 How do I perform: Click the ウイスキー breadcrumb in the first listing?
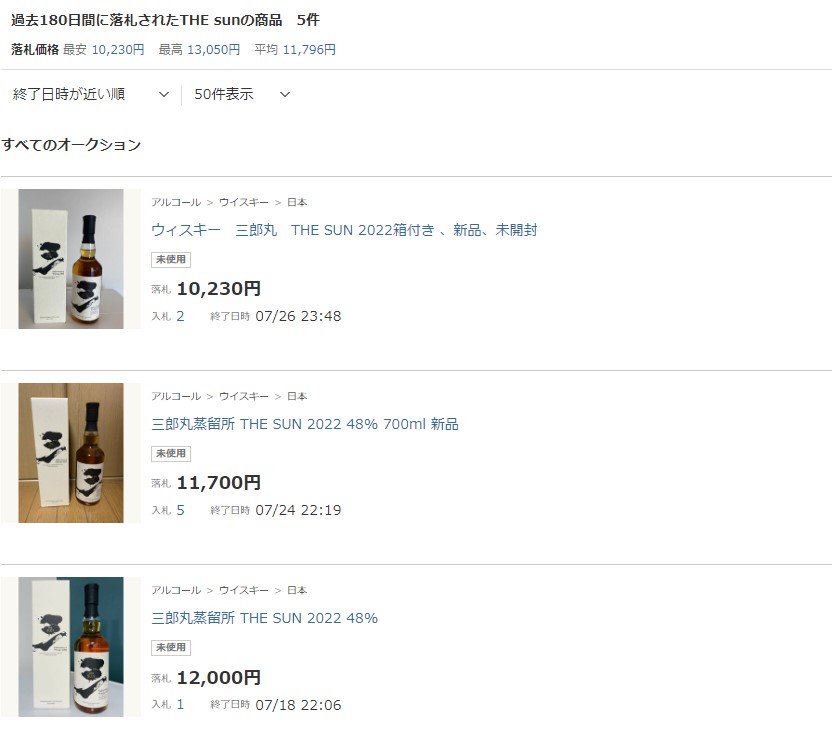[x=244, y=202]
